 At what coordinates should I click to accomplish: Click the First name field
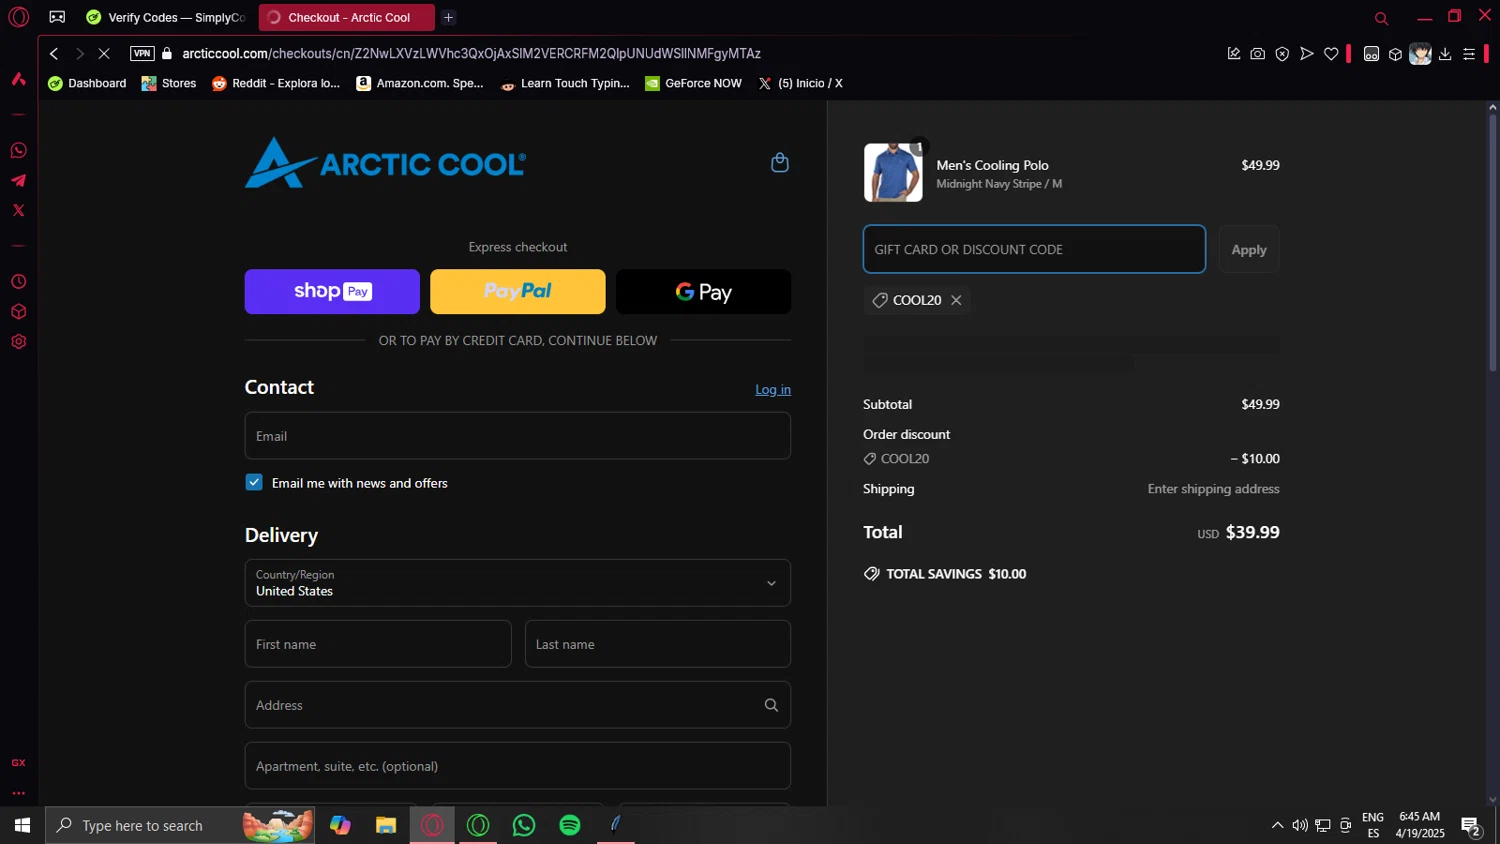pos(378,644)
